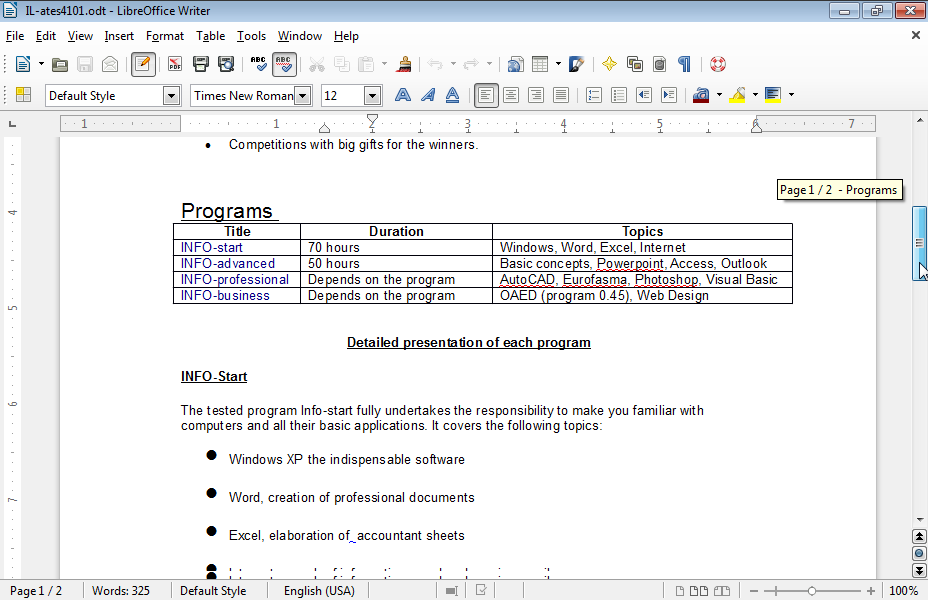
Task: Open the Find & Replace tool
Action: click(45, 36)
